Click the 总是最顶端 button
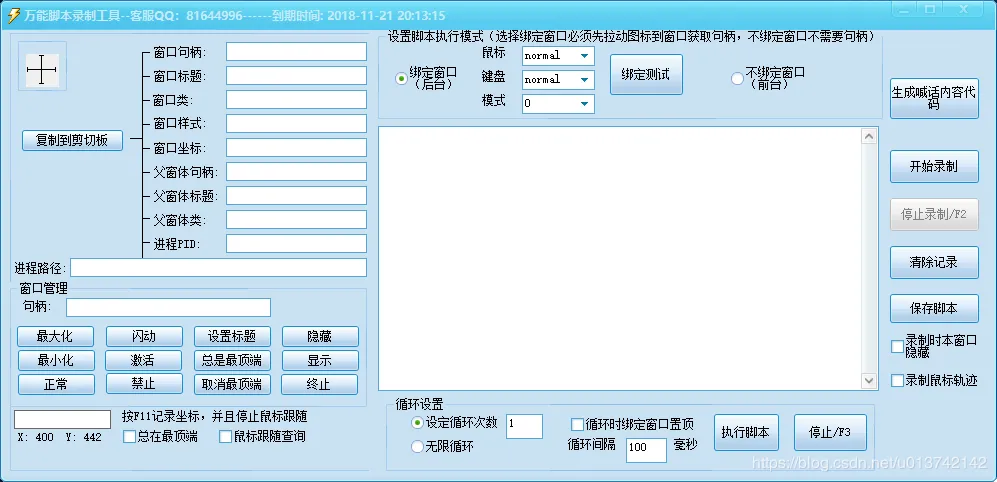 (x=232, y=361)
